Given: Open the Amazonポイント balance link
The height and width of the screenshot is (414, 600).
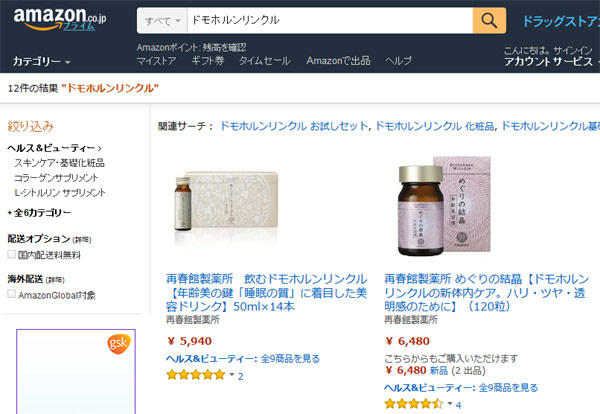Looking at the screenshot, I should point(191,47).
